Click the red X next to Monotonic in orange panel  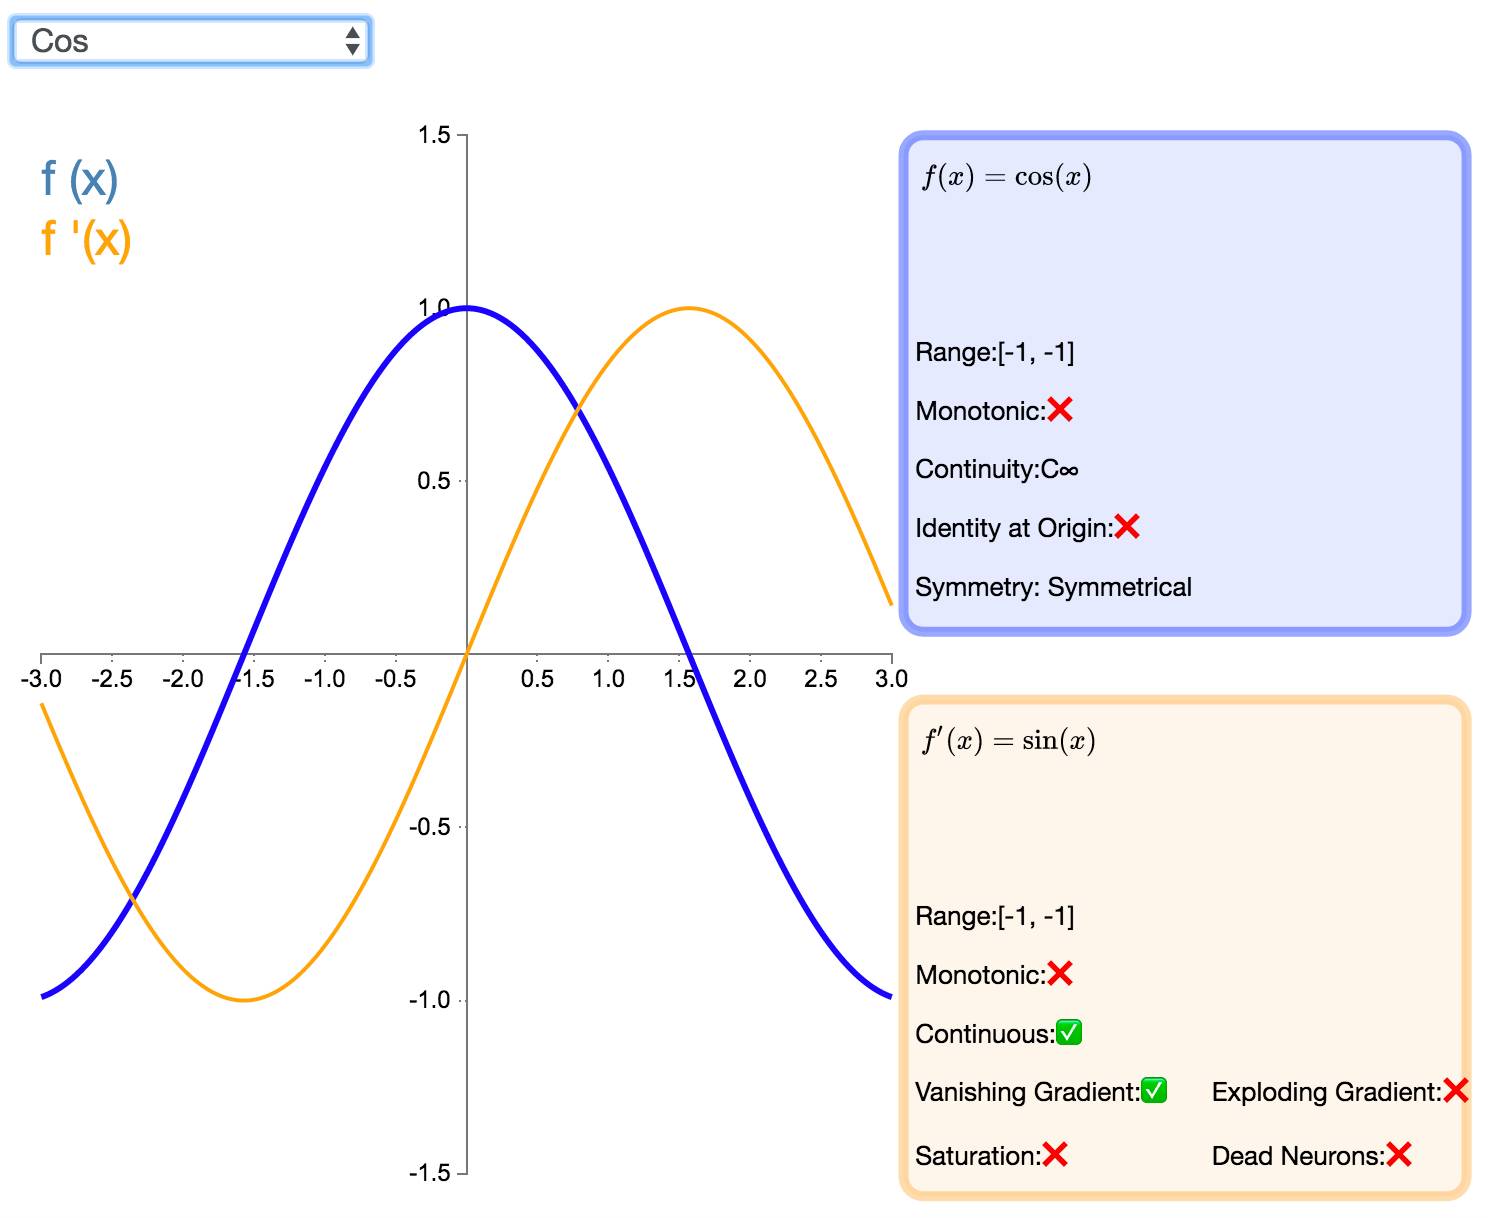[x=1060, y=974]
